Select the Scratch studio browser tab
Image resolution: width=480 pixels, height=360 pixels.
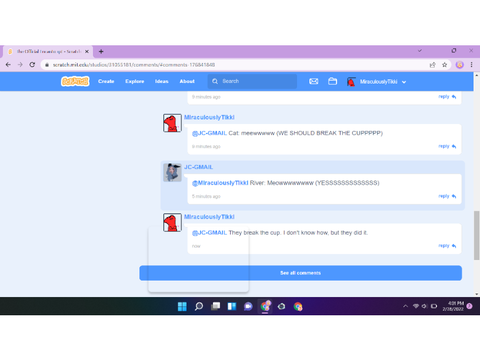[x=48, y=51]
